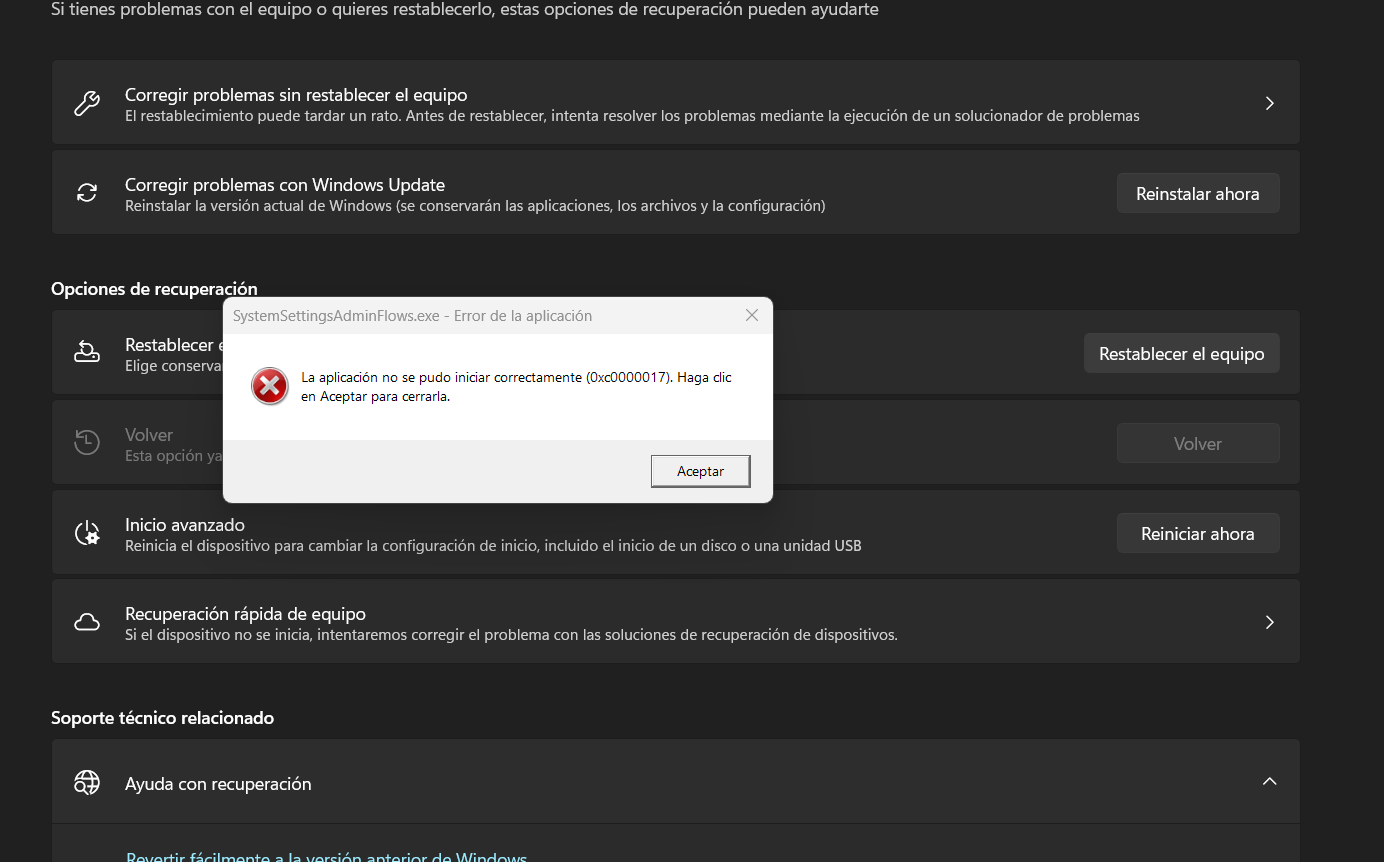
Task: Close the SystemSettingsAdminFlows error dialog with X
Action: point(752,315)
